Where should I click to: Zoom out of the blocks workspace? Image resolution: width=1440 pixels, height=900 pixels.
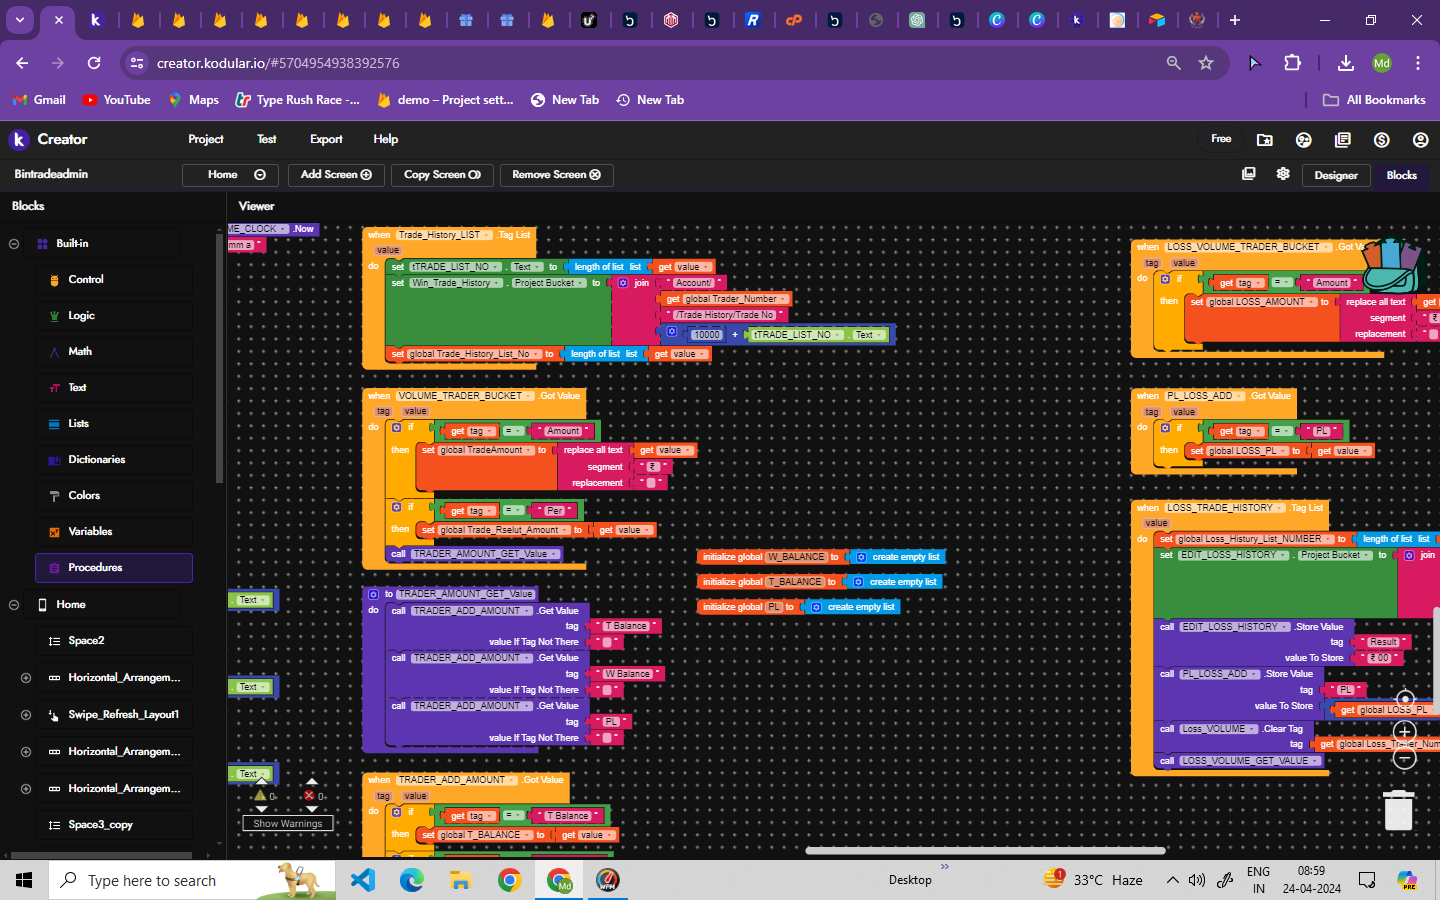(x=1405, y=759)
